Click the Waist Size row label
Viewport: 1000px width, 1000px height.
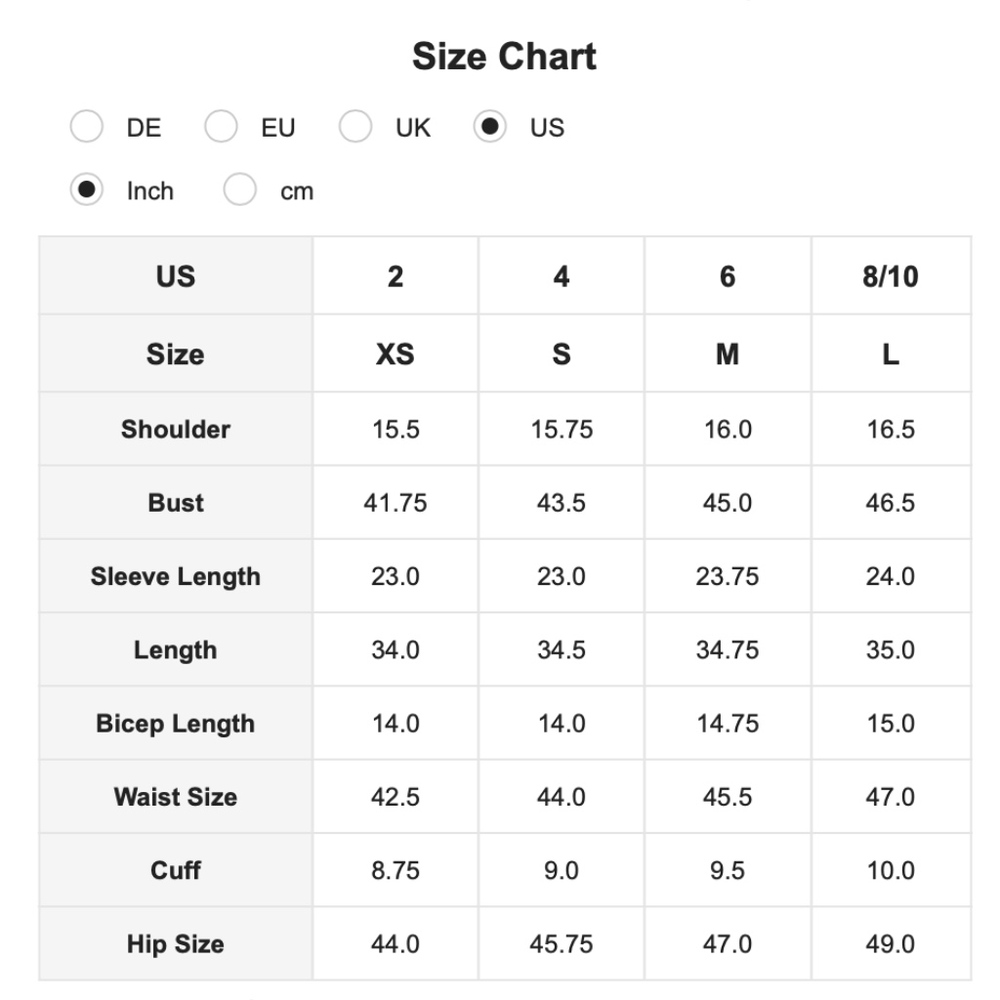tap(176, 797)
